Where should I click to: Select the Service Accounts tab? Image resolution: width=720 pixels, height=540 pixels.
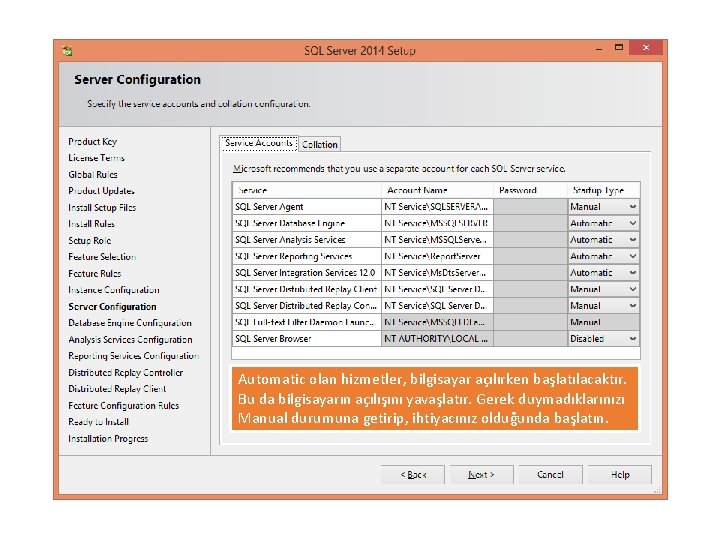259,143
